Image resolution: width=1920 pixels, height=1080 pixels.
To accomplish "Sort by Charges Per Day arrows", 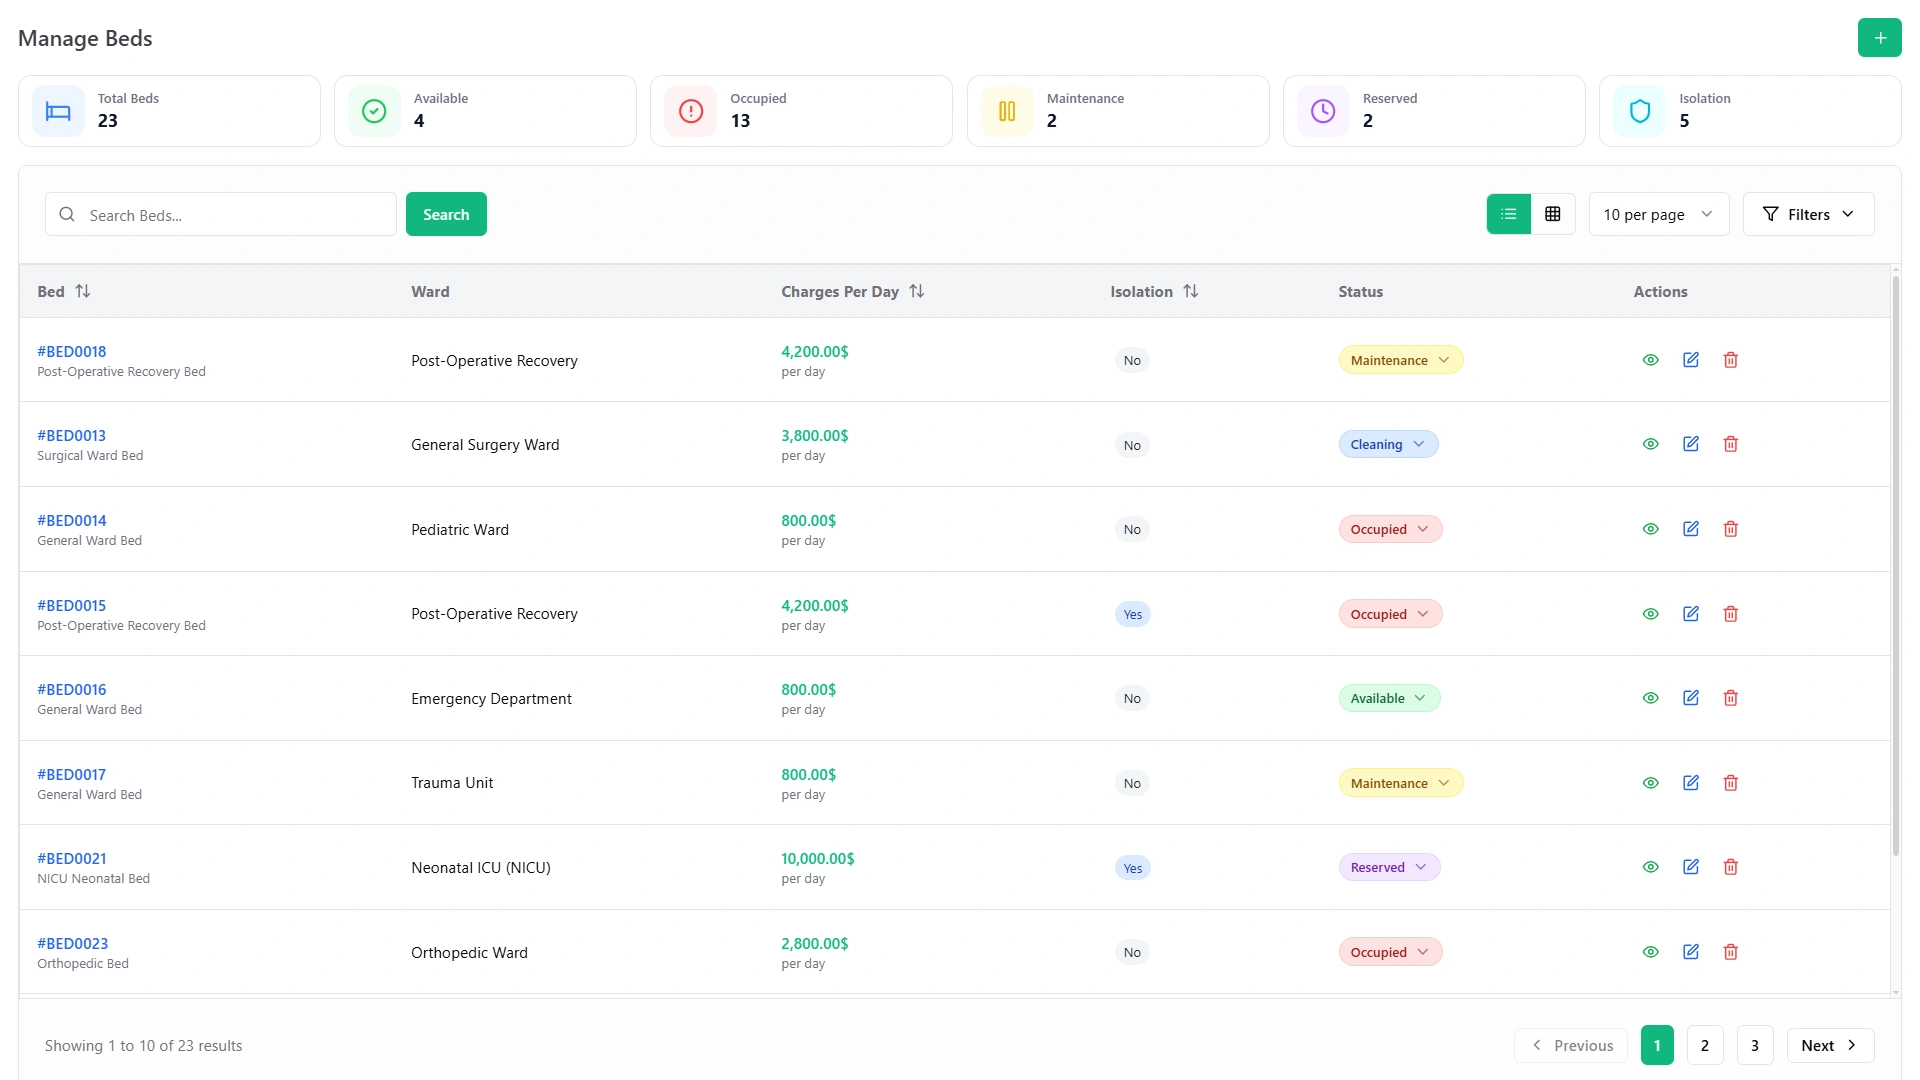I will (x=916, y=291).
